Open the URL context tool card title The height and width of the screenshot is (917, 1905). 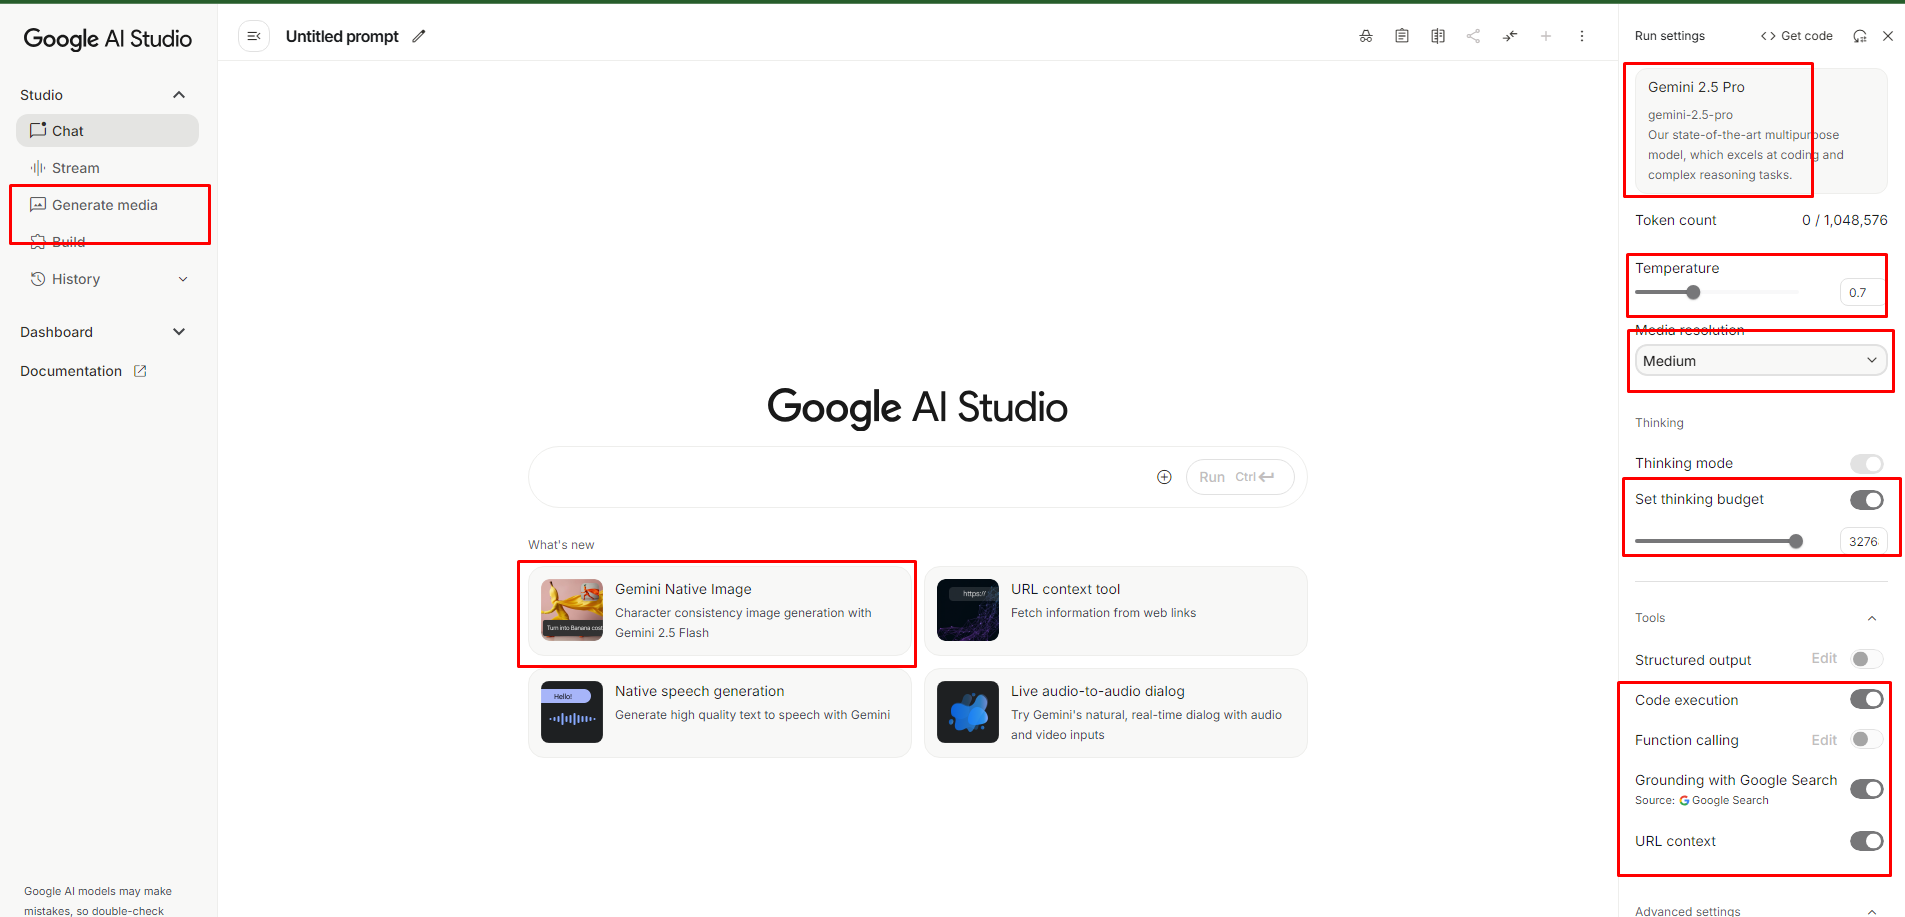point(1065,589)
